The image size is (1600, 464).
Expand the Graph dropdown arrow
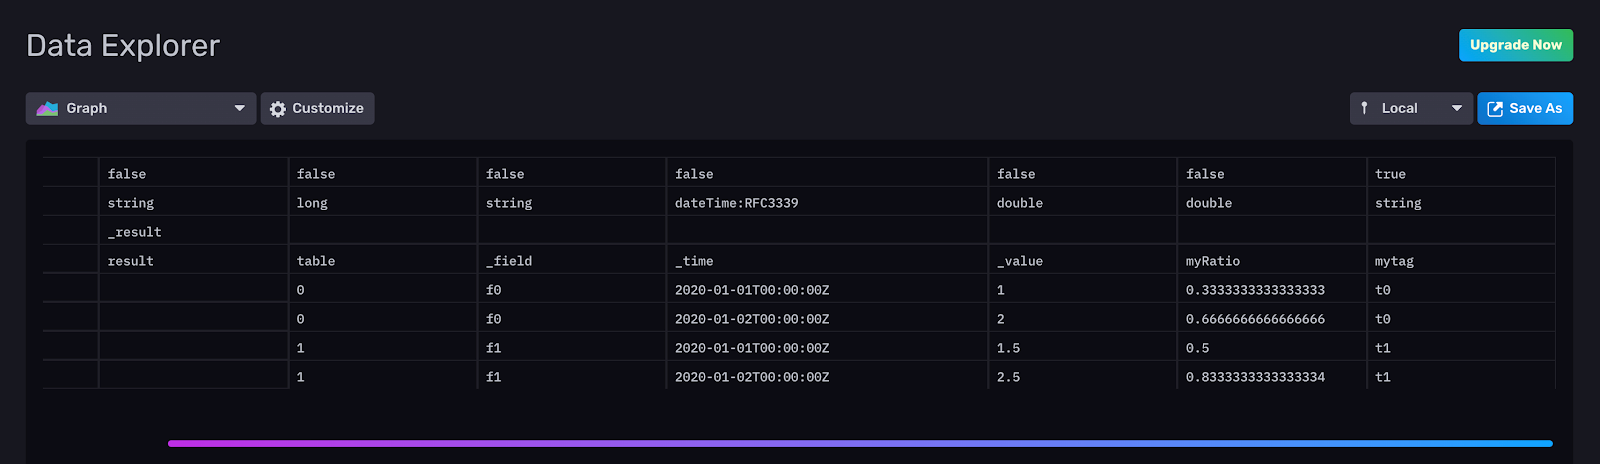pos(239,108)
